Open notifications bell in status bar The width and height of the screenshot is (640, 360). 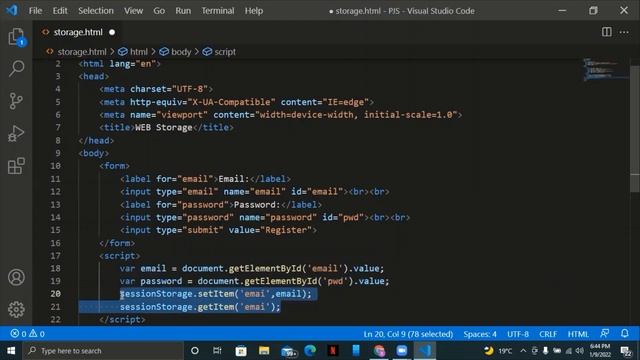point(624,333)
